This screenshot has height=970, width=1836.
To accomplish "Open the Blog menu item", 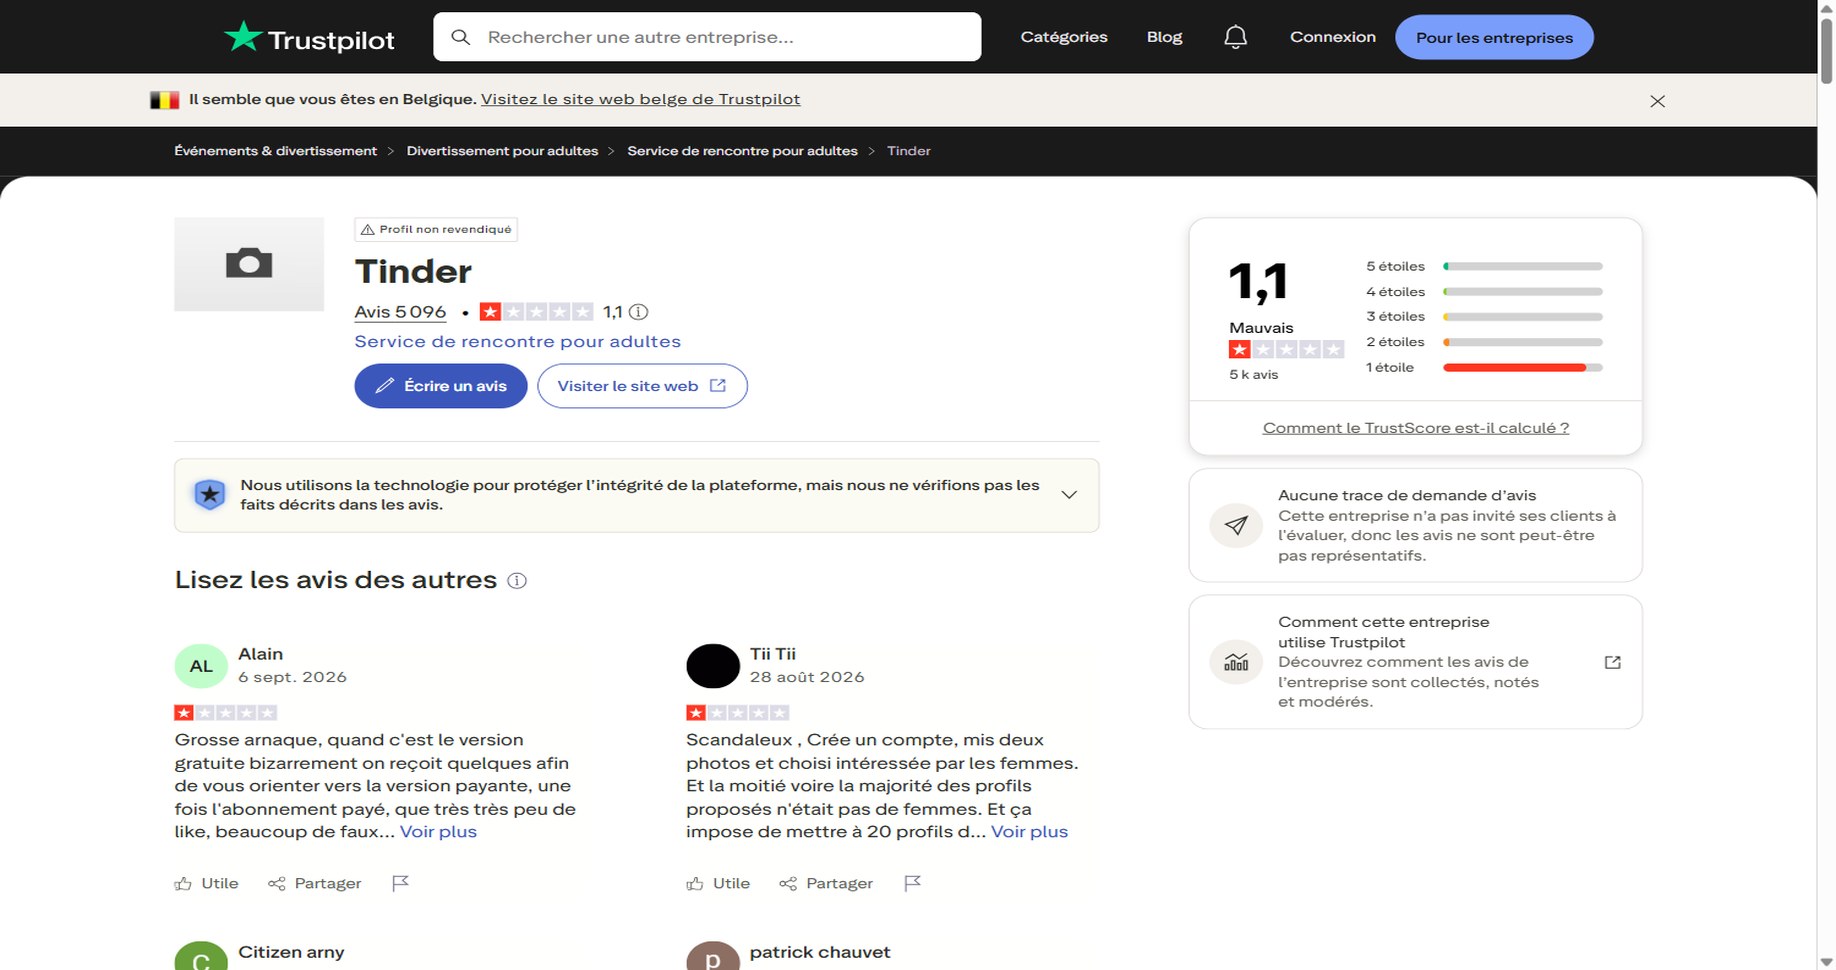I will point(1164,37).
